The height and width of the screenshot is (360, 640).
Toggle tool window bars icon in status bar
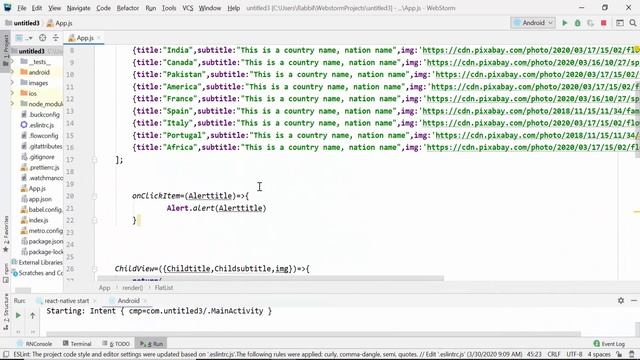click(x=6, y=354)
